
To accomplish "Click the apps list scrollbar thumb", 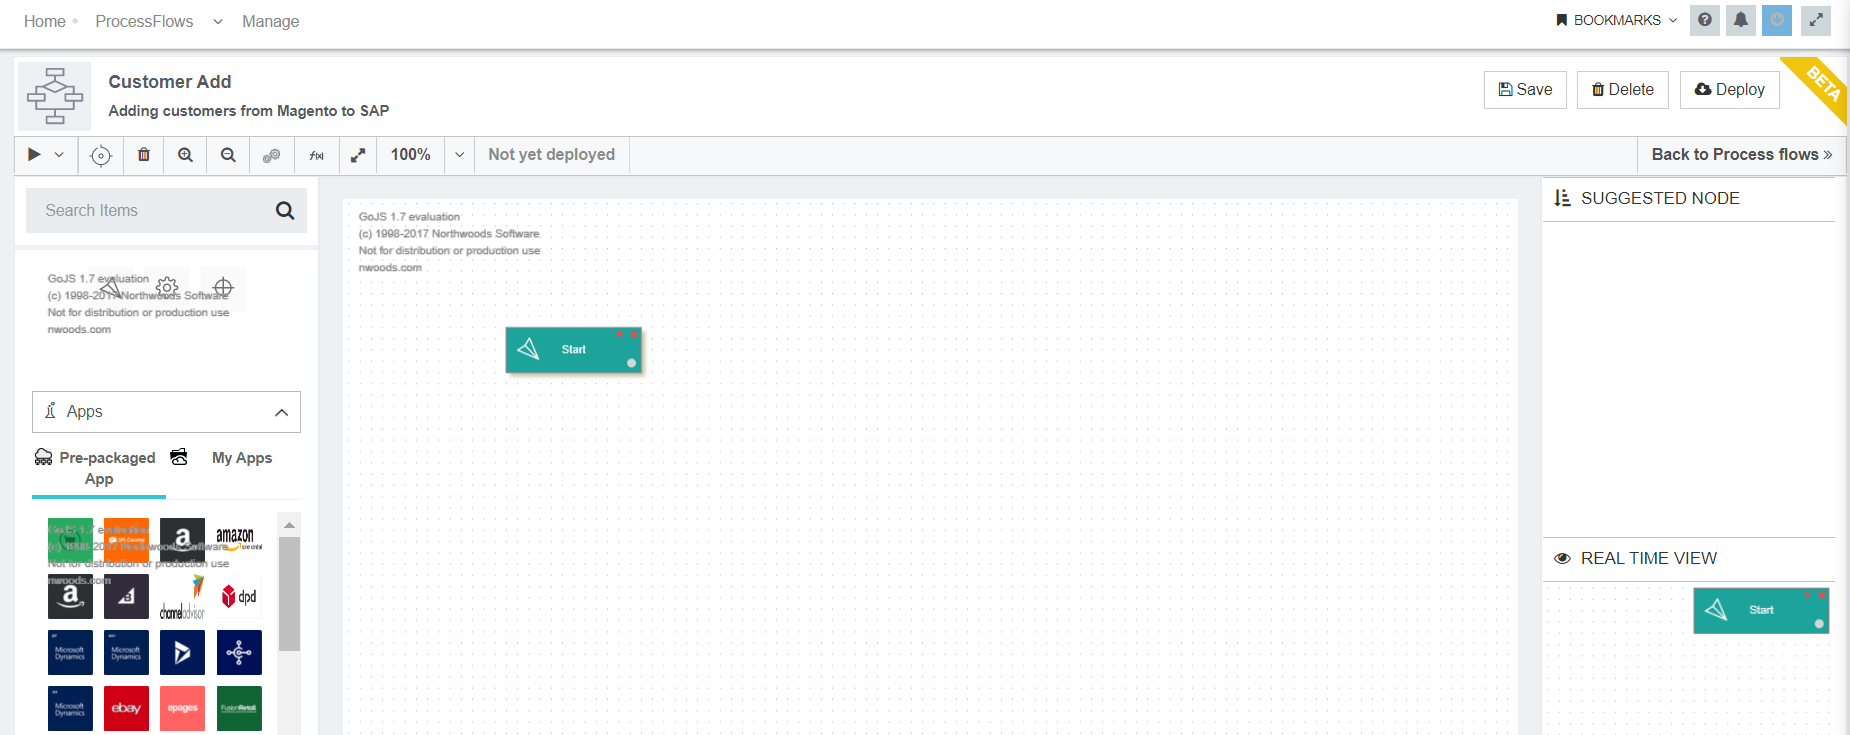I will 289,594.
